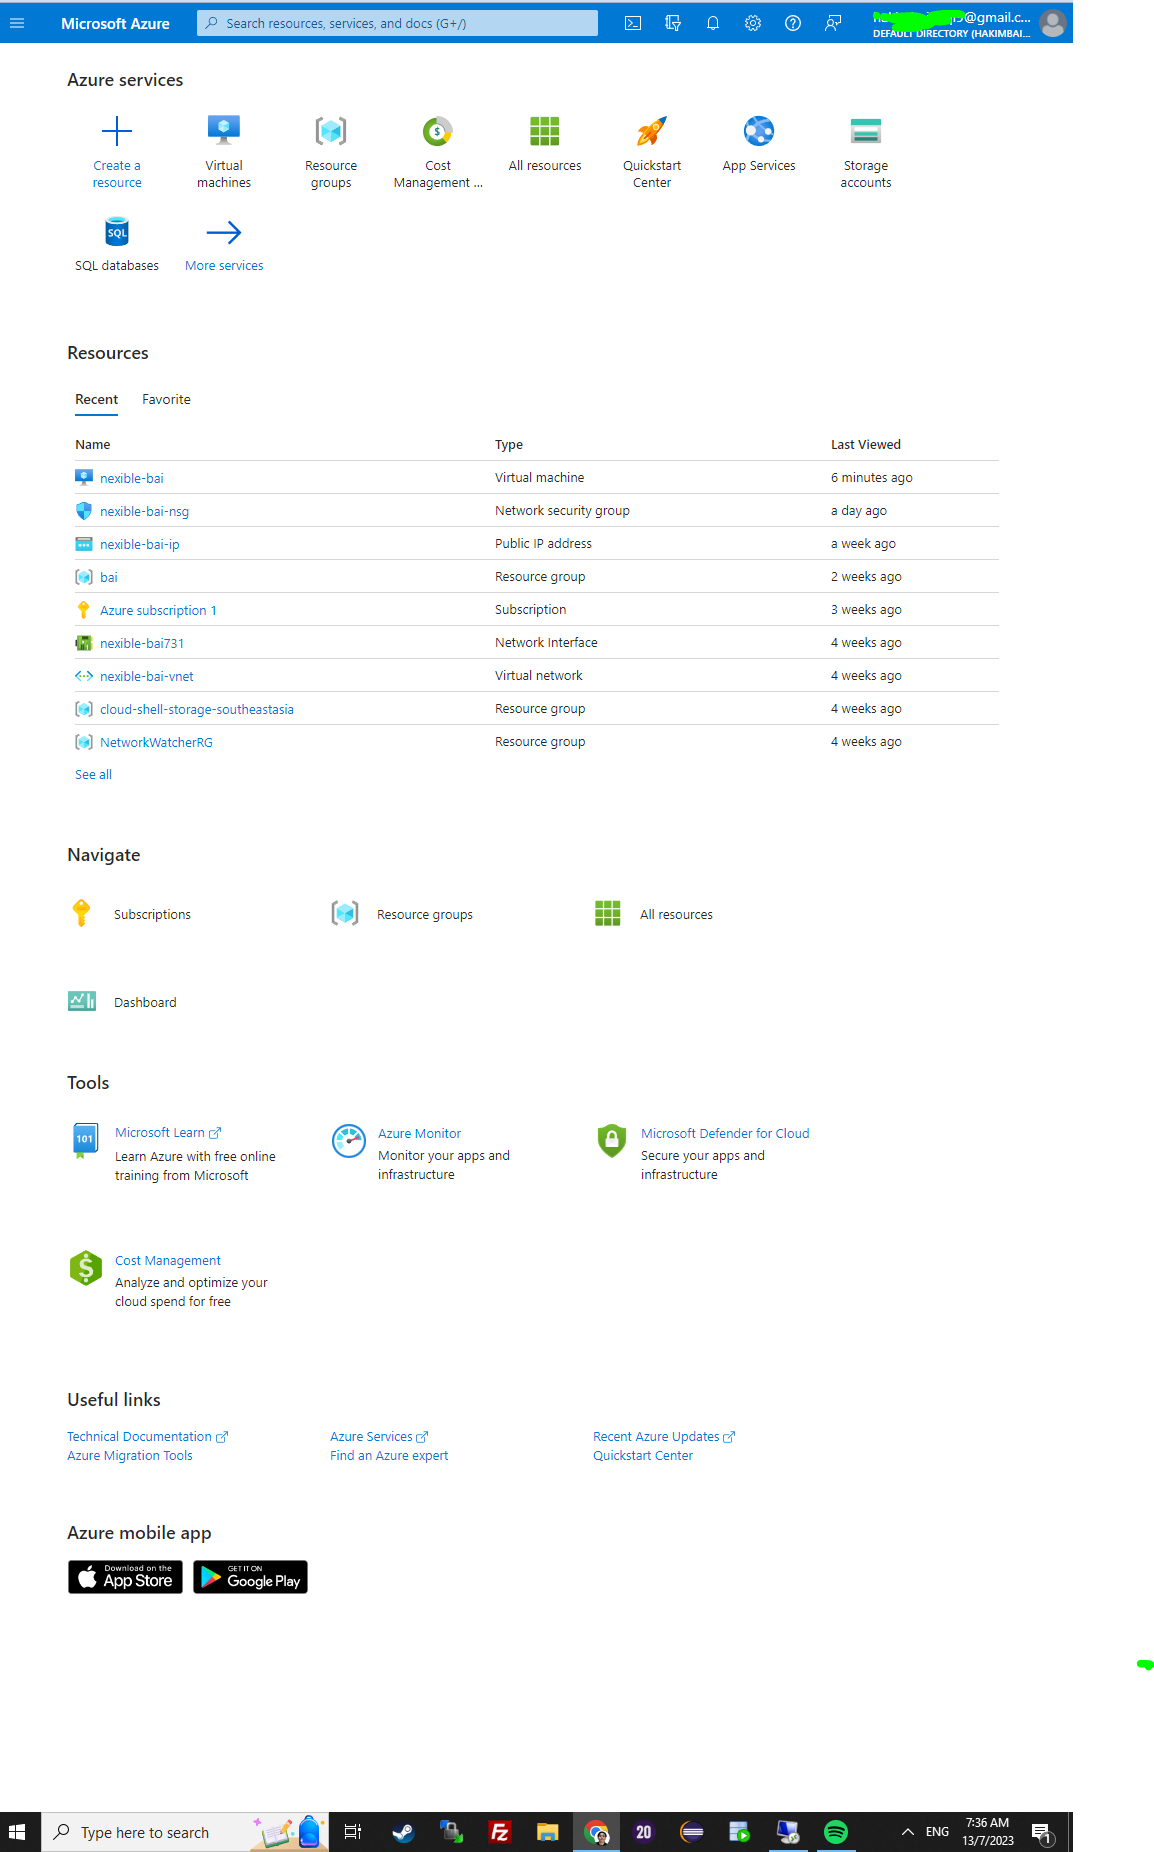The height and width of the screenshot is (1852, 1154).
Task: Open nexible-bai731 network interface
Action: pyautogui.click(x=142, y=643)
